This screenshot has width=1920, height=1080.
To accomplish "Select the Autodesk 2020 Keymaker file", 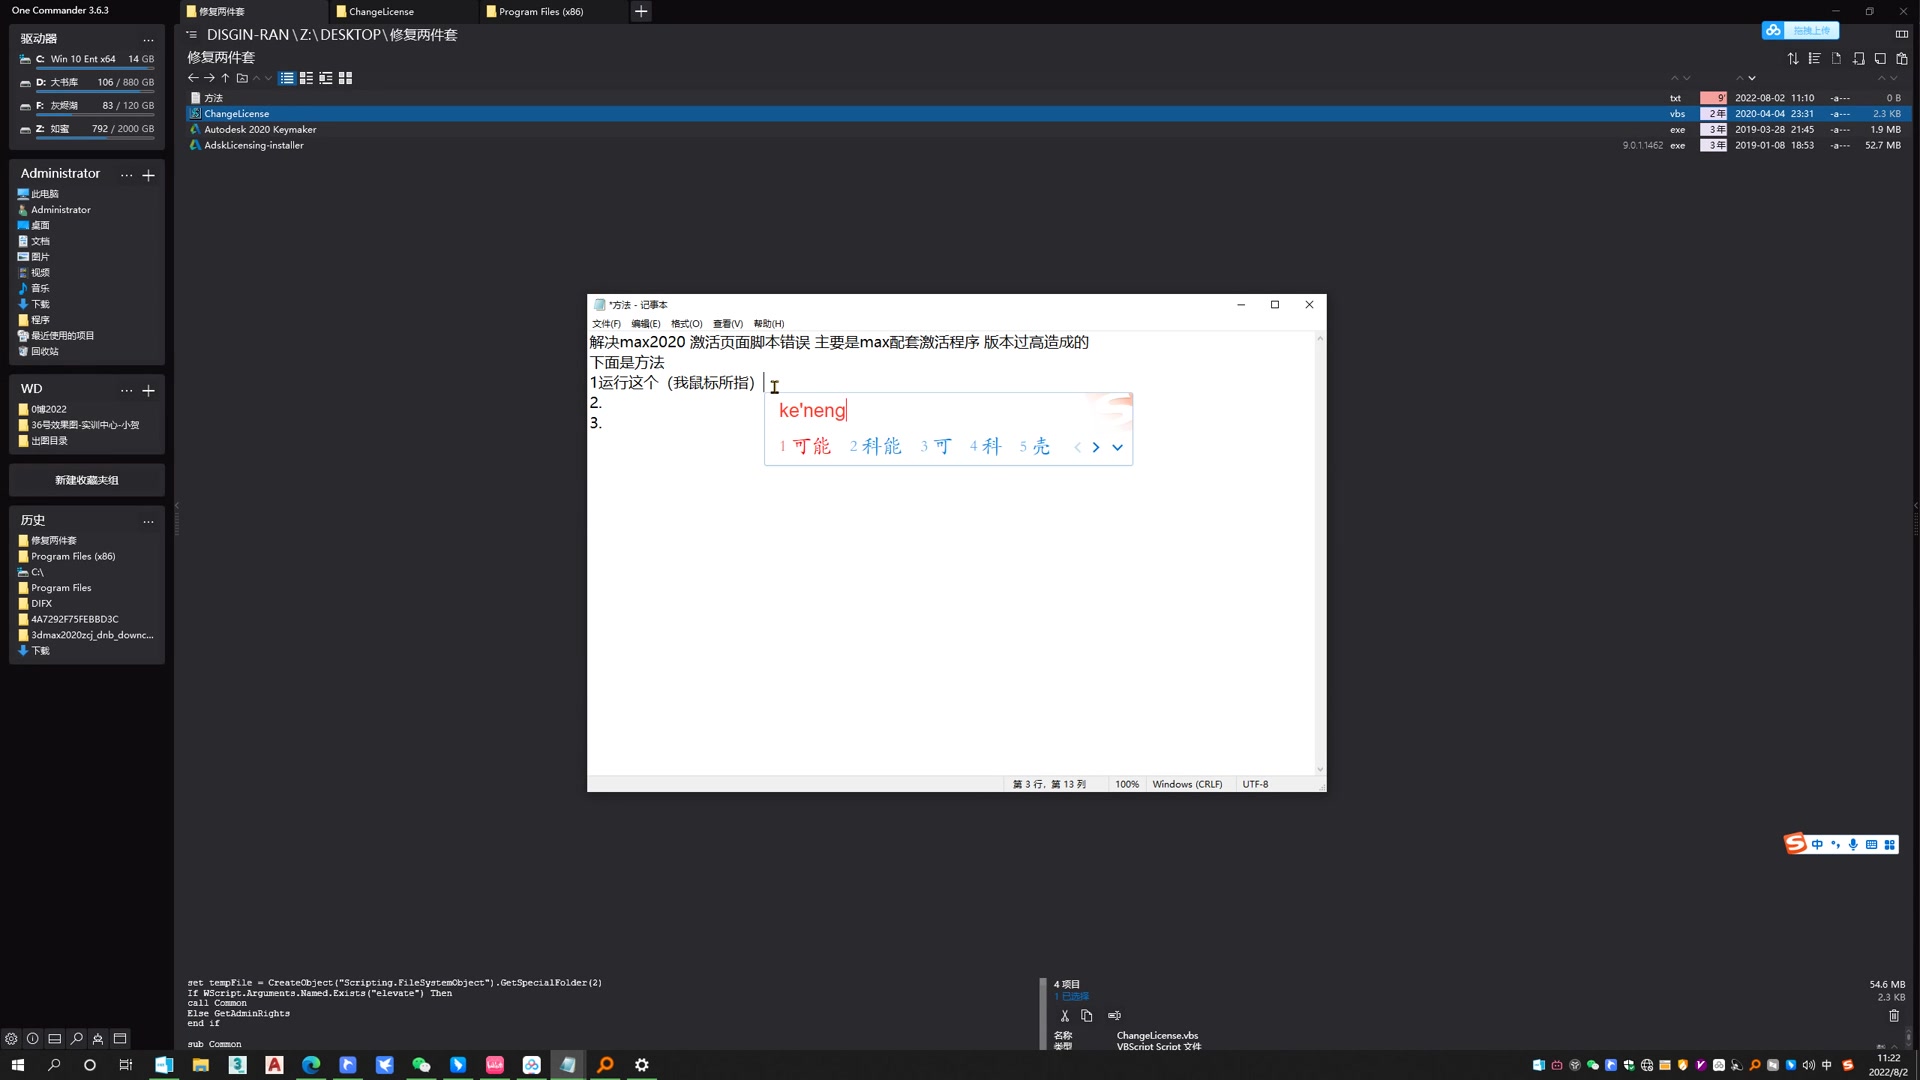I will pyautogui.click(x=260, y=130).
